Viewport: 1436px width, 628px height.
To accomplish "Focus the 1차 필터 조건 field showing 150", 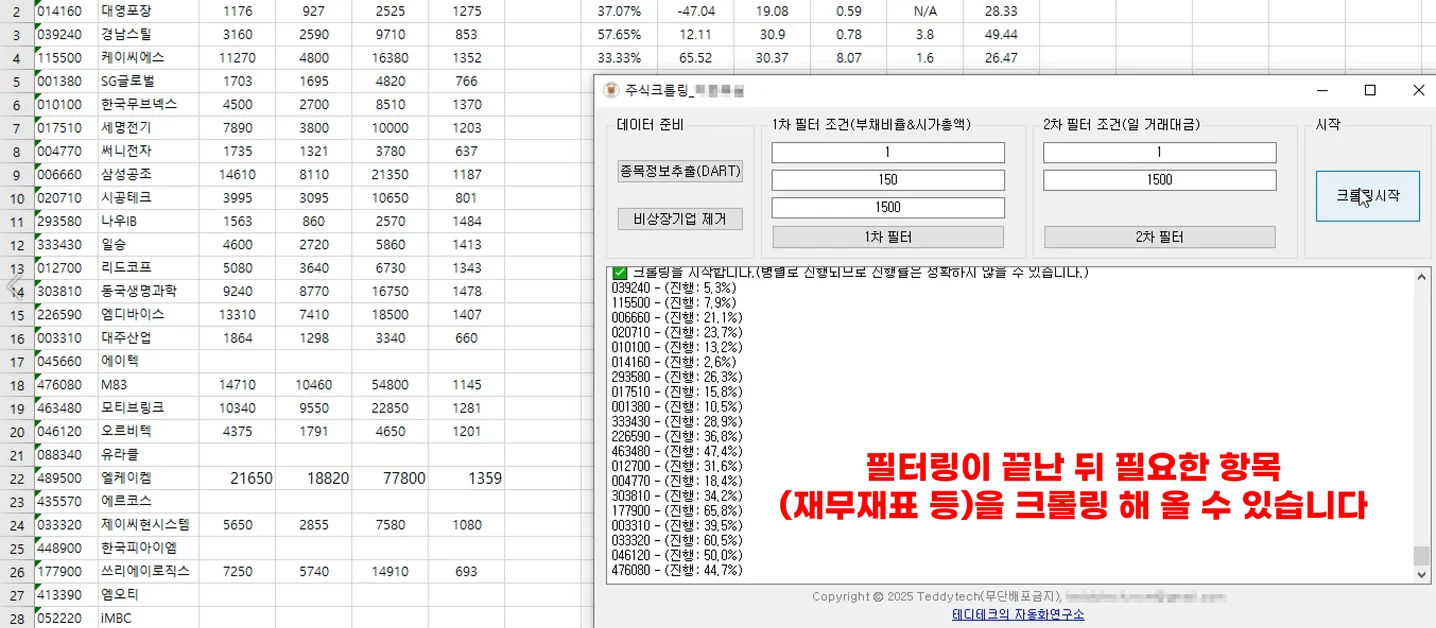I will 888,180.
